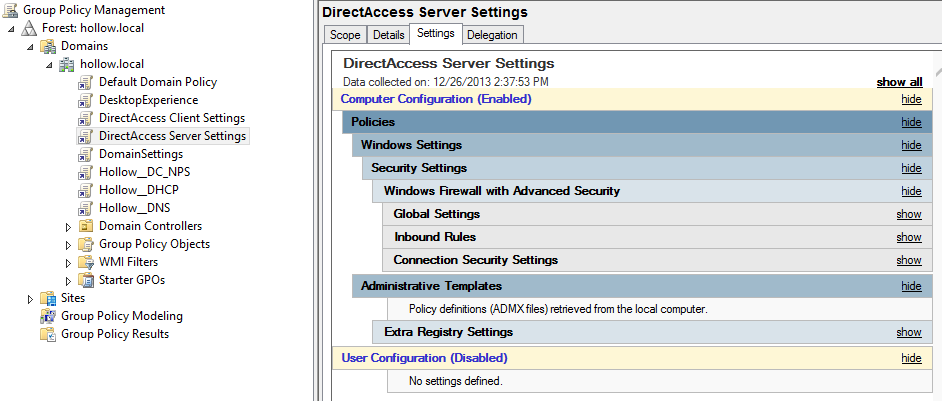Image resolution: width=942 pixels, height=401 pixels.
Task: Show the Inbound Rules section
Action: coord(909,237)
